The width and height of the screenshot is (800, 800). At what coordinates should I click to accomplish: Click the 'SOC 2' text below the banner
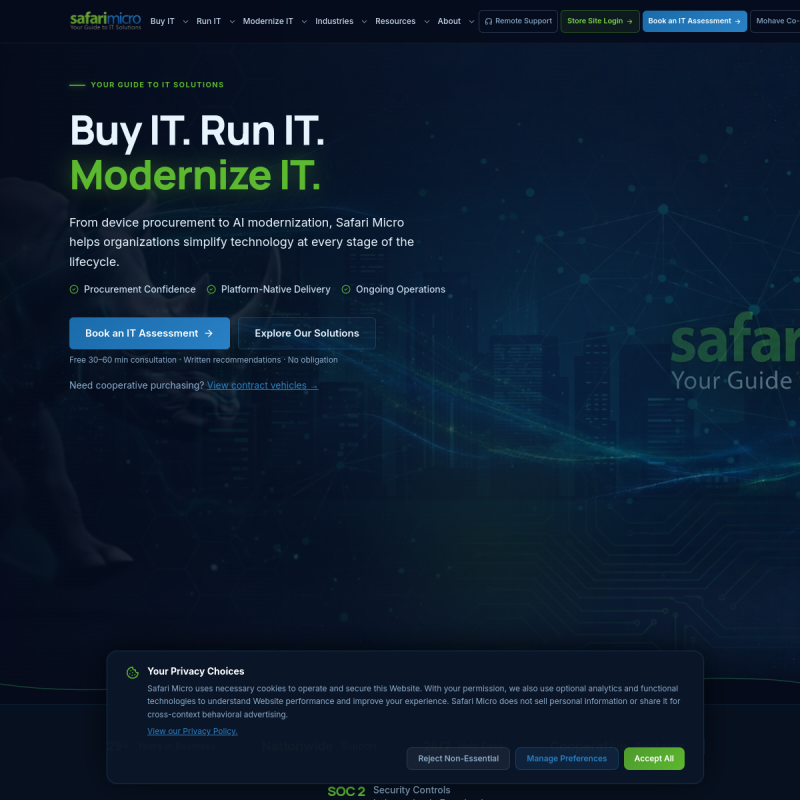pos(346,791)
